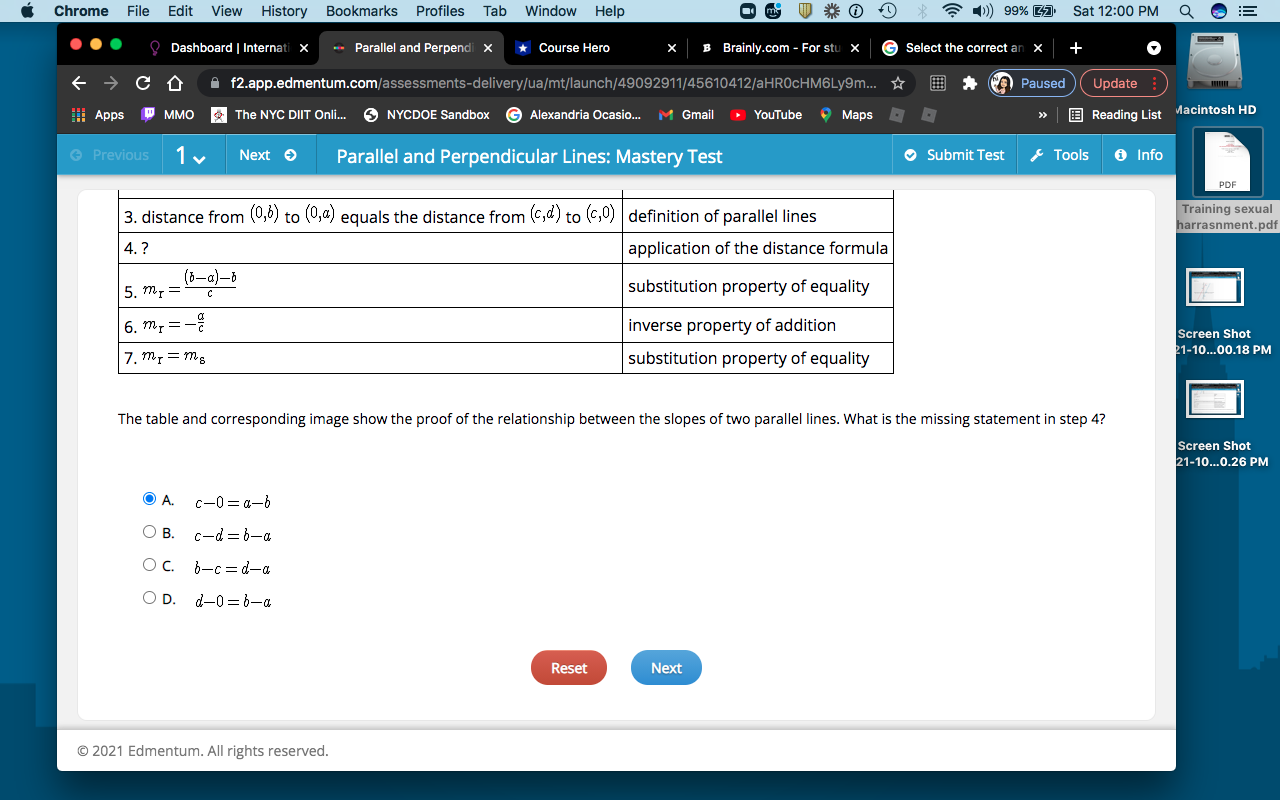This screenshot has width=1280, height=800.
Task: Click the 'inverse property of addition' cell
Action: click(757, 325)
